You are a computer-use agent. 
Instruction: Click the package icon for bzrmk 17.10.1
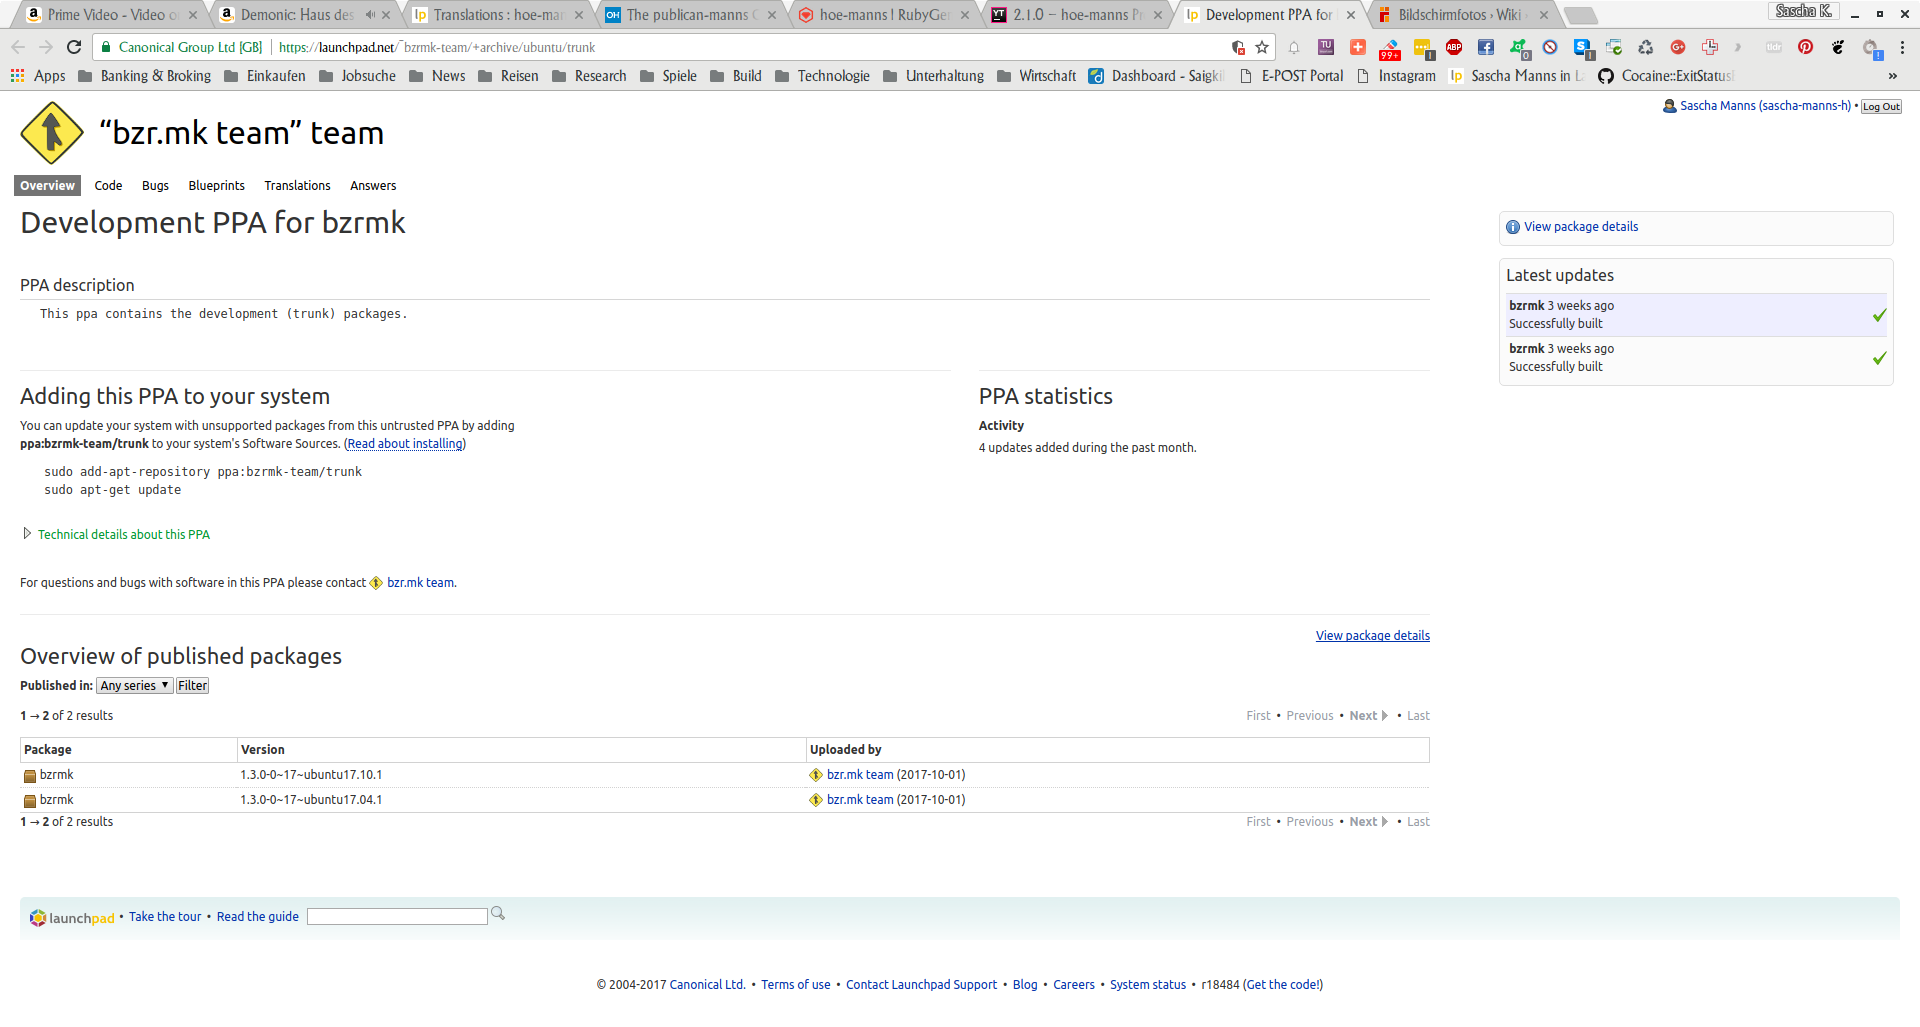point(30,776)
